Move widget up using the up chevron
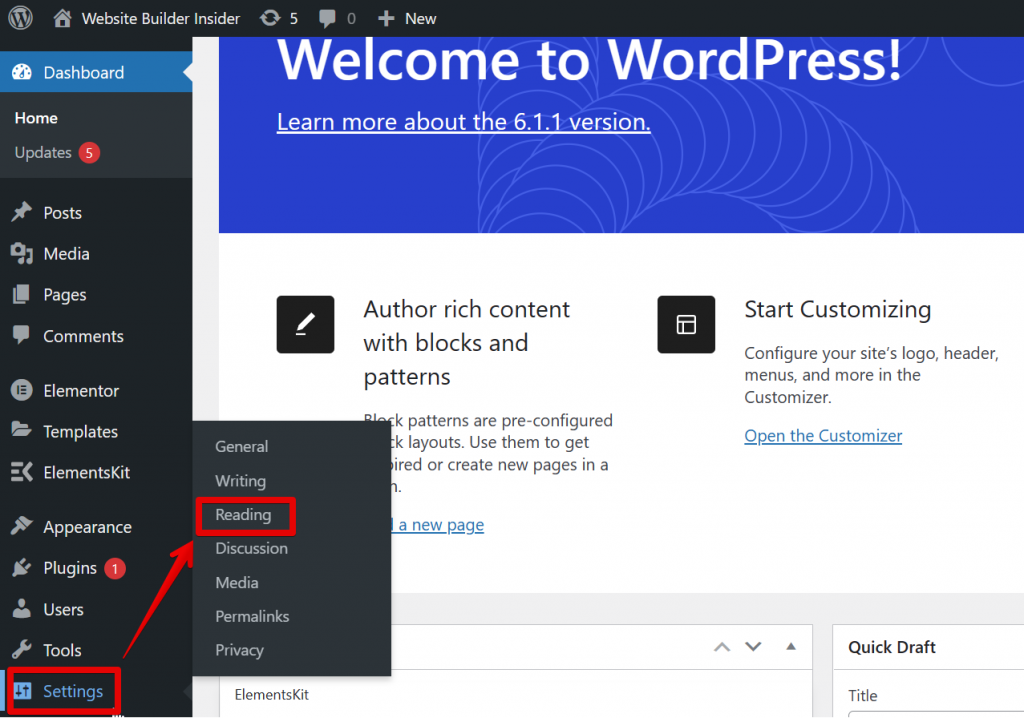 [x=722, y=647]
